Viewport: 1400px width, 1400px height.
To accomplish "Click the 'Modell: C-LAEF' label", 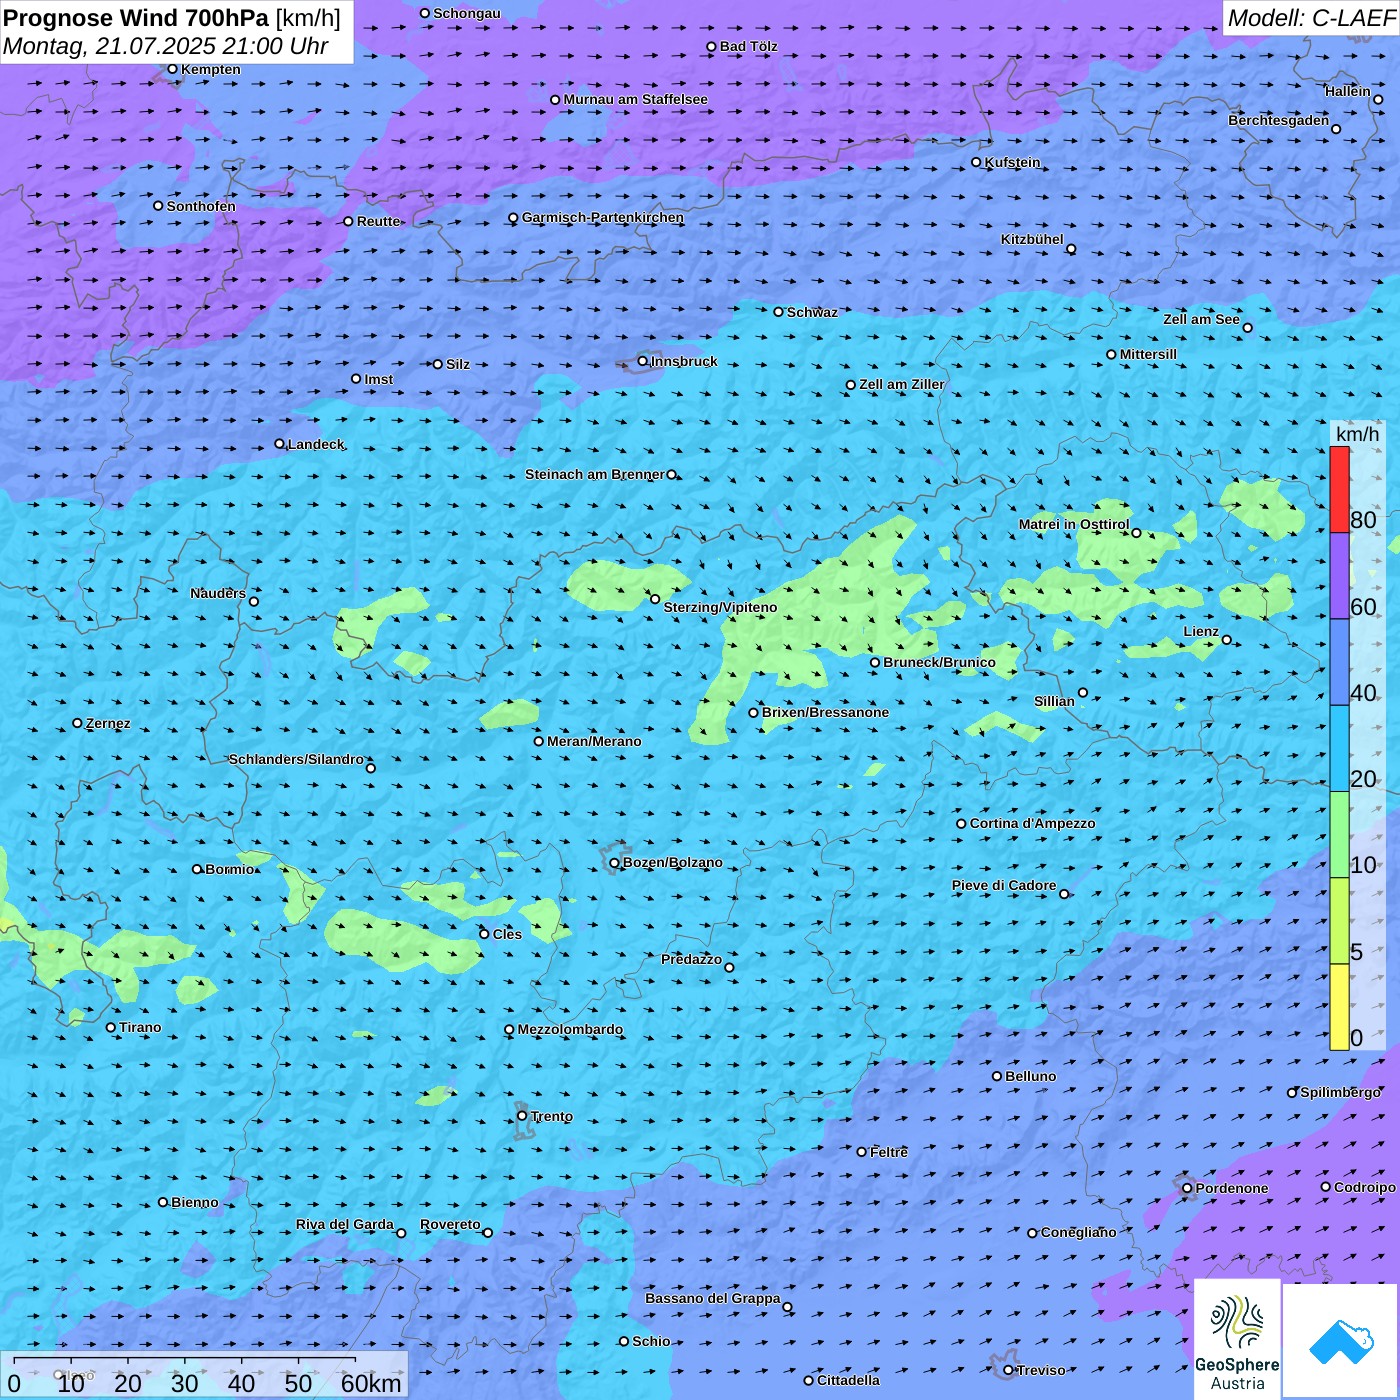I will coord(1311,18).
